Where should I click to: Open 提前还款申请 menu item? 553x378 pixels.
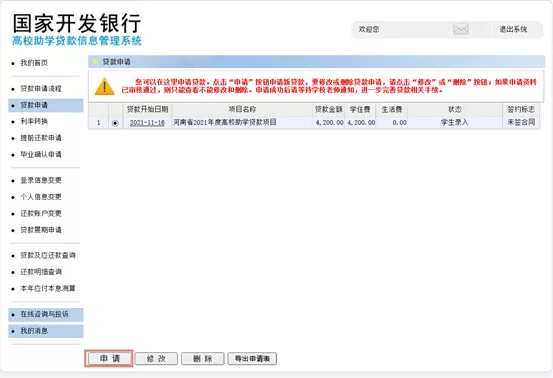[x=41, y=138]
